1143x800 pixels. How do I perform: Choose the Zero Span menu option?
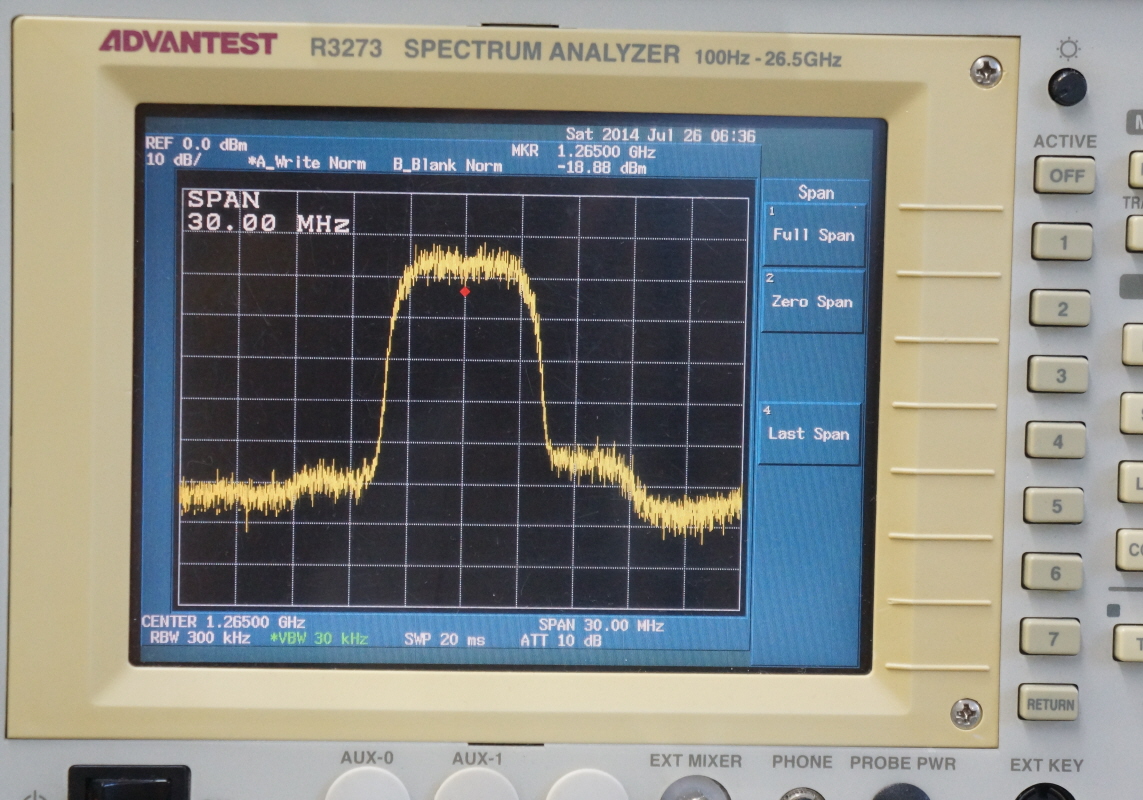pos(812,301)
